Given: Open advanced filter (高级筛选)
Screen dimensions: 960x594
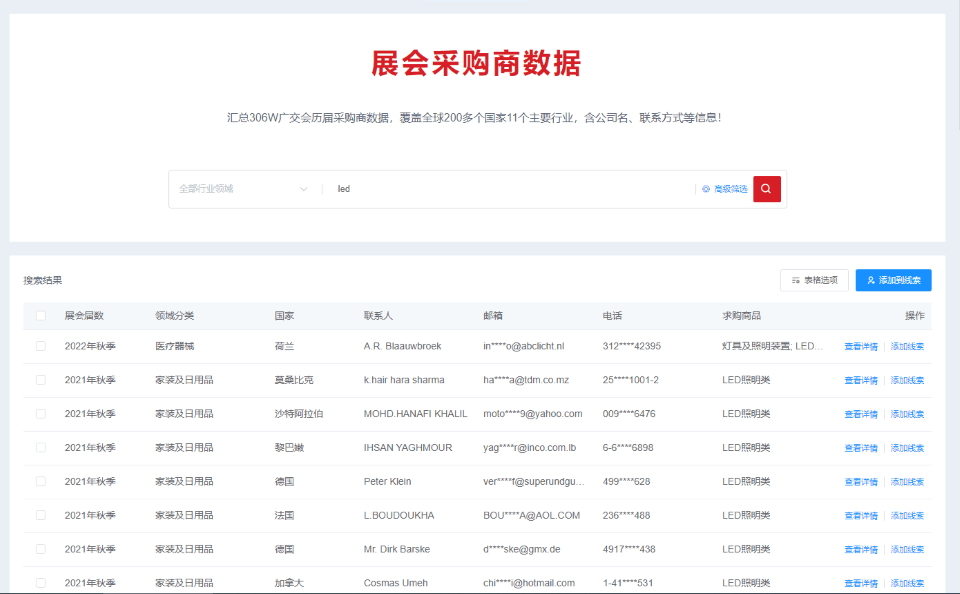Looking at the screenshot, I should click(725, 189).
